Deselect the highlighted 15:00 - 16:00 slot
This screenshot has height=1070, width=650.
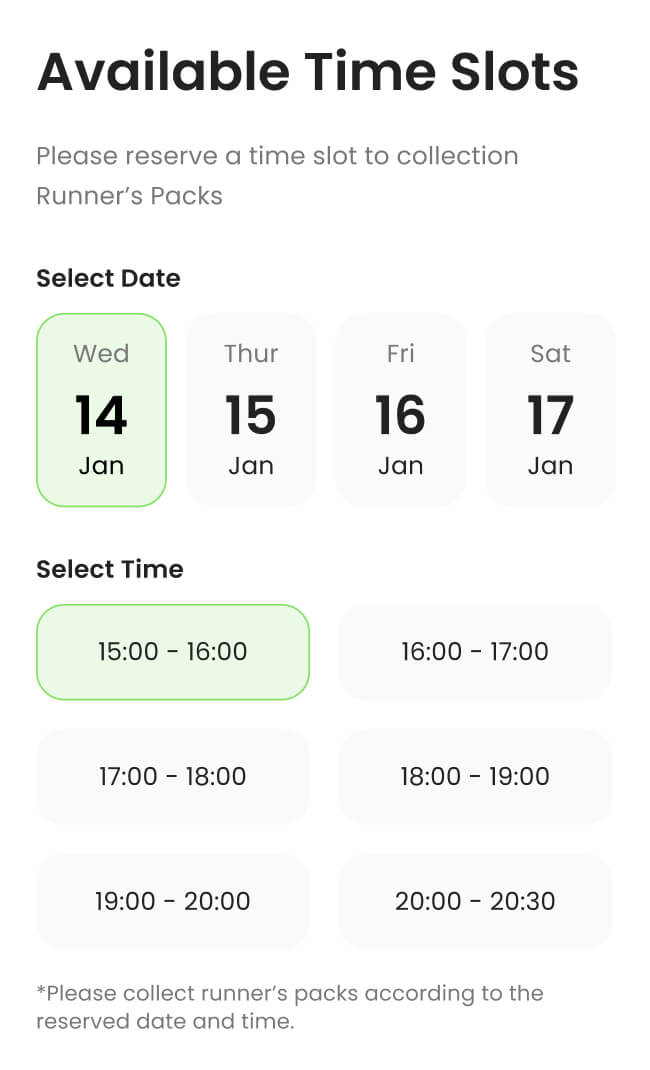pos(172,652)
